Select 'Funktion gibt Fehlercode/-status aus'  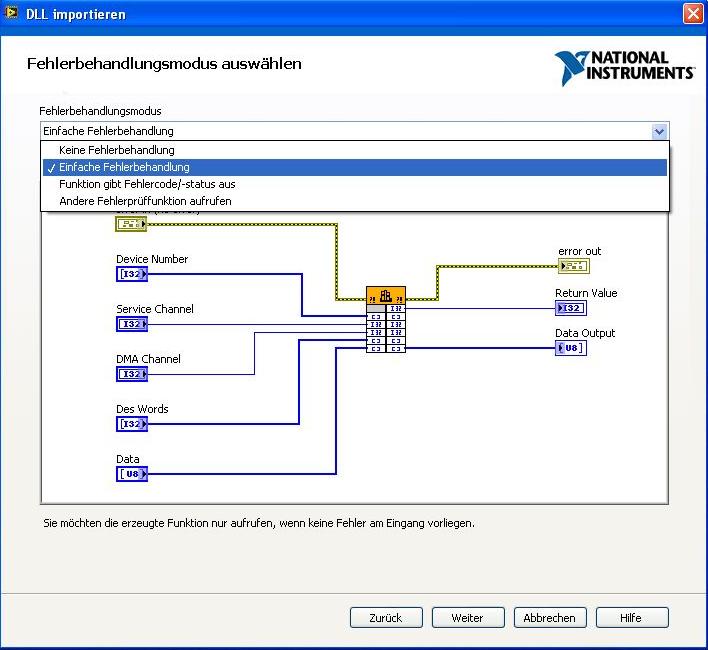pos(147,184)
